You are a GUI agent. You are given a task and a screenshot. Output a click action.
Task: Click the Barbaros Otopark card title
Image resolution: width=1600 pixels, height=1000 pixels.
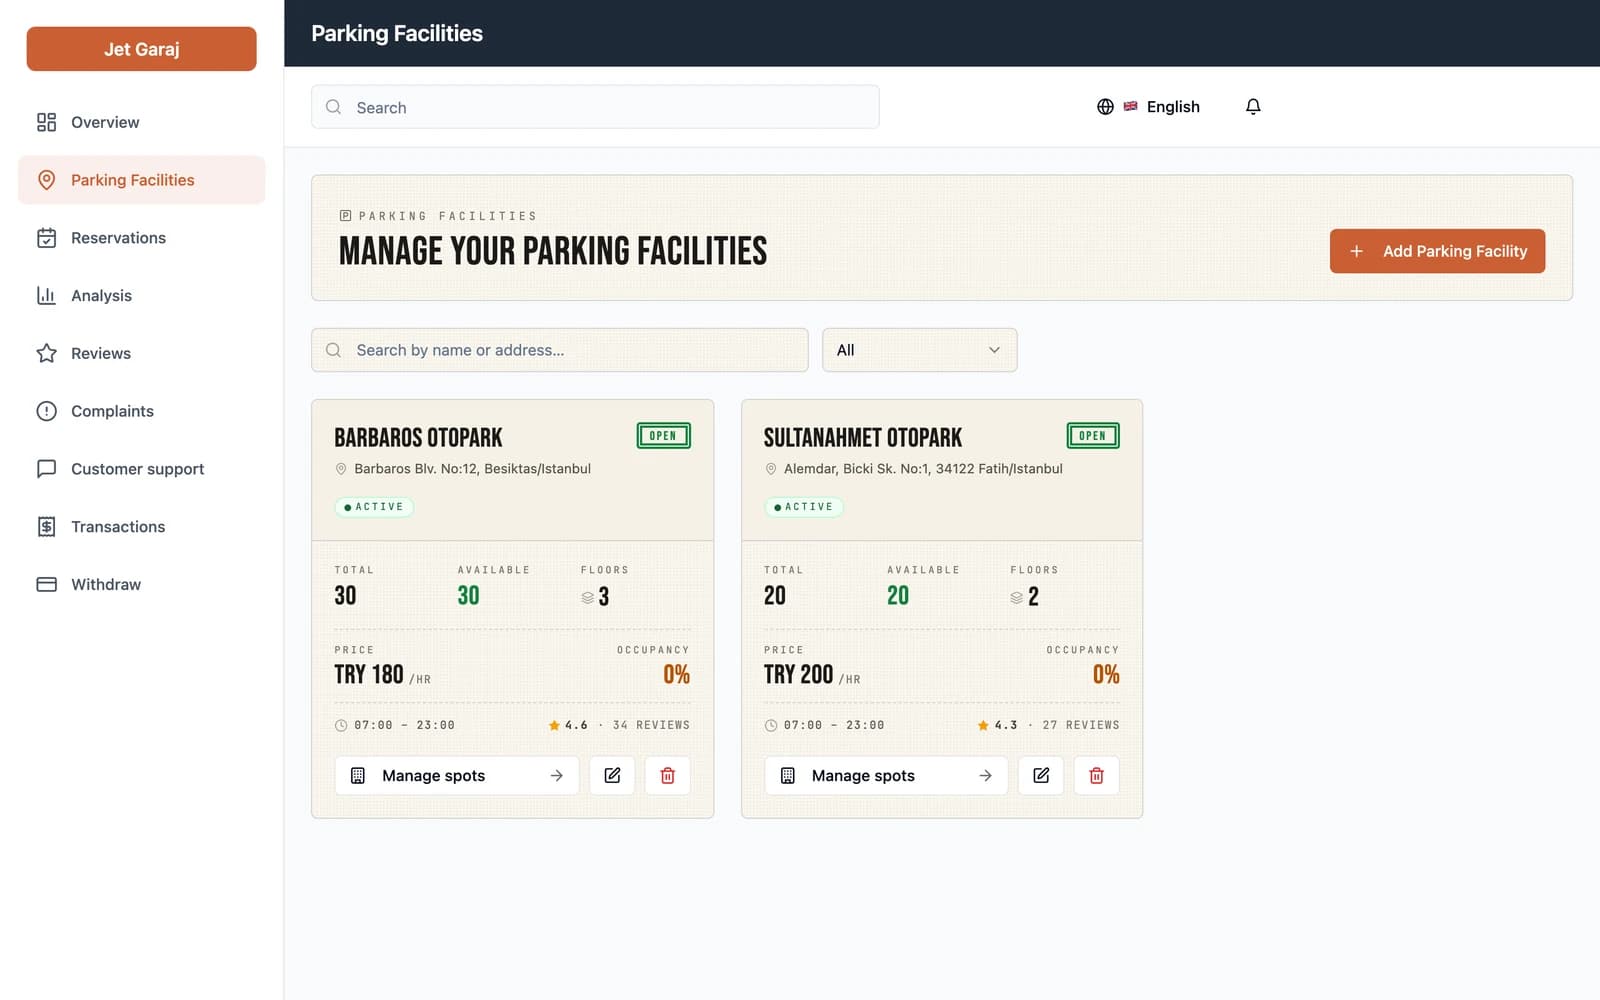[418, 438]
